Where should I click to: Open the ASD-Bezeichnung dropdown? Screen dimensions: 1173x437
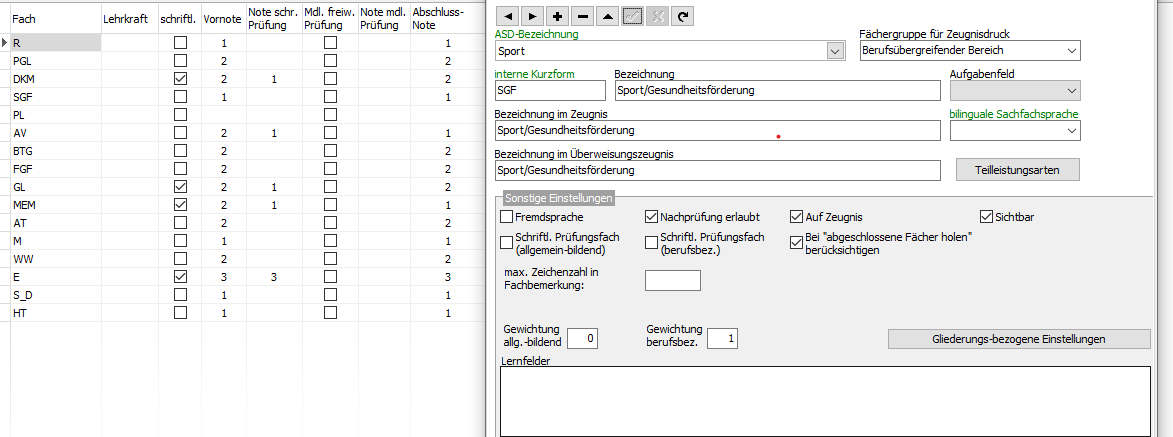[x=835, y=51]
